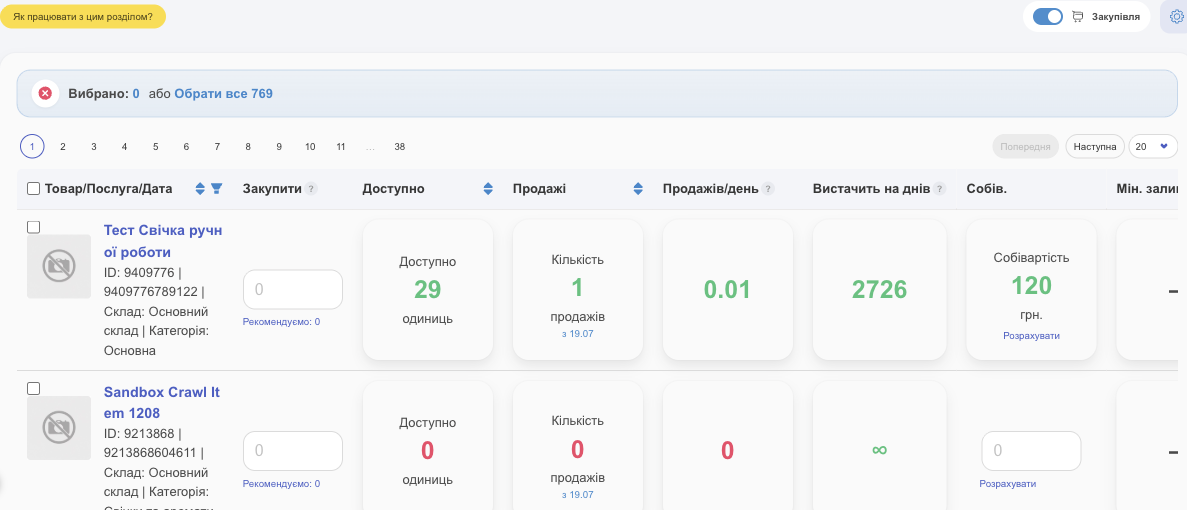Focus Закупити input for Тест Свічка
The image size is (1187, 510).
(293, 290)
